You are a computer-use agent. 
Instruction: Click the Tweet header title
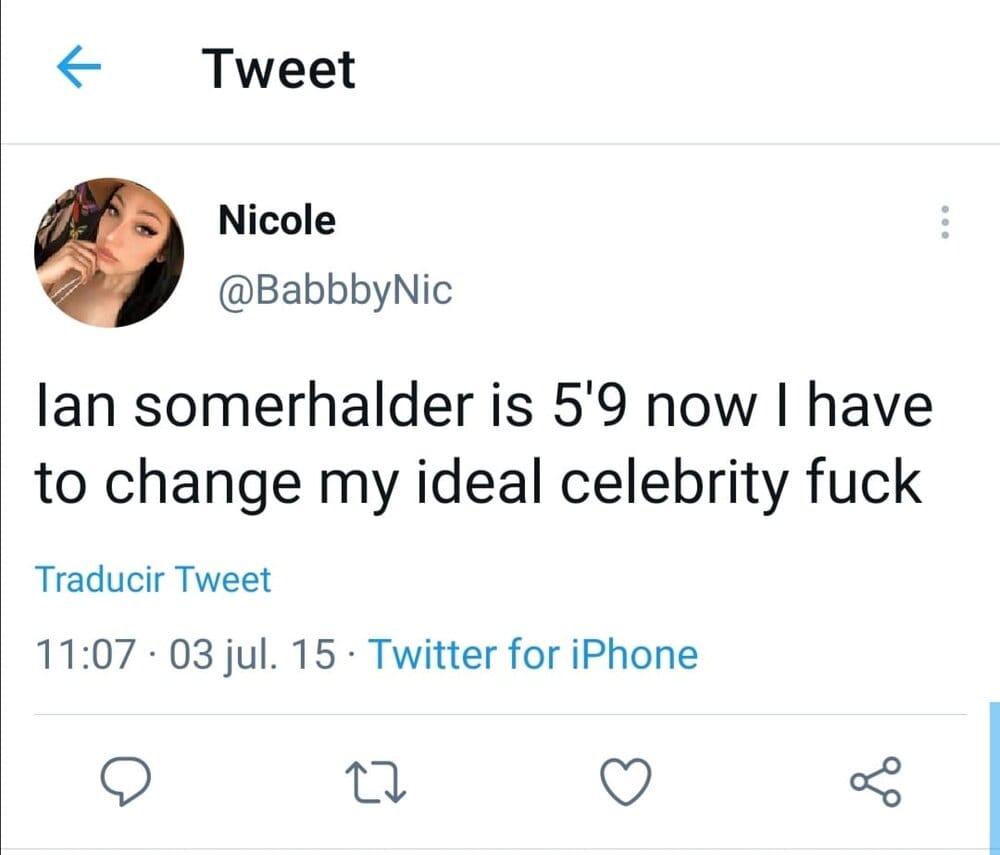[278, 69]
